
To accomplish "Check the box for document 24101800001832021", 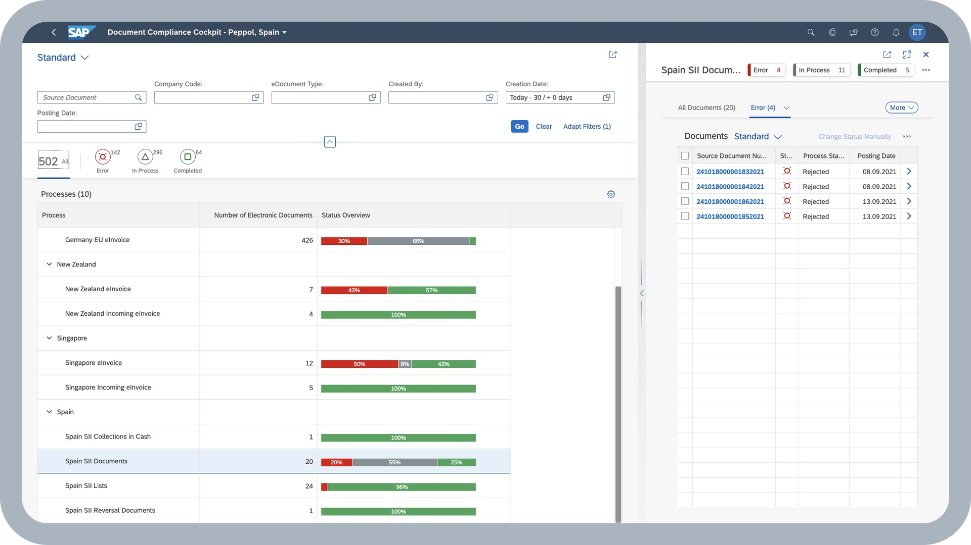I will click(x=684, y=171).
